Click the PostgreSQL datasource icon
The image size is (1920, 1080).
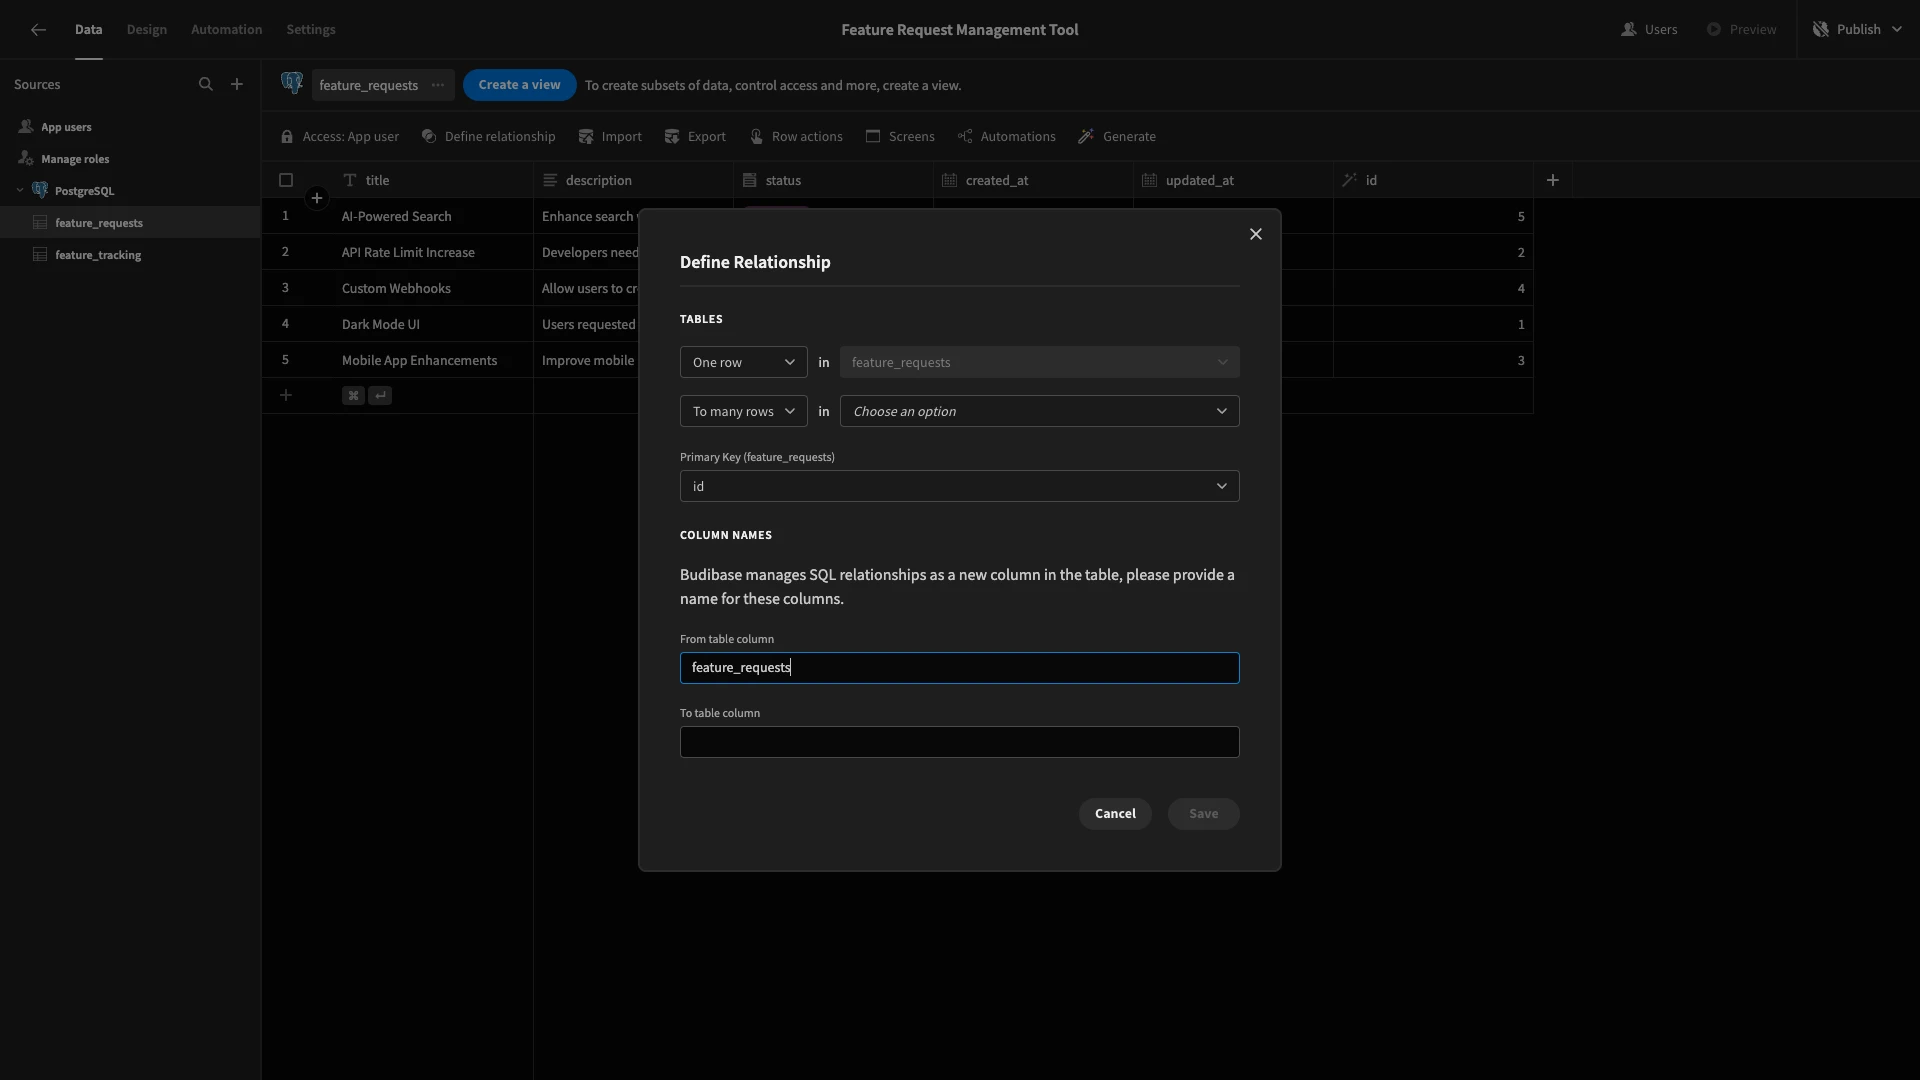[x=40, y=190]
